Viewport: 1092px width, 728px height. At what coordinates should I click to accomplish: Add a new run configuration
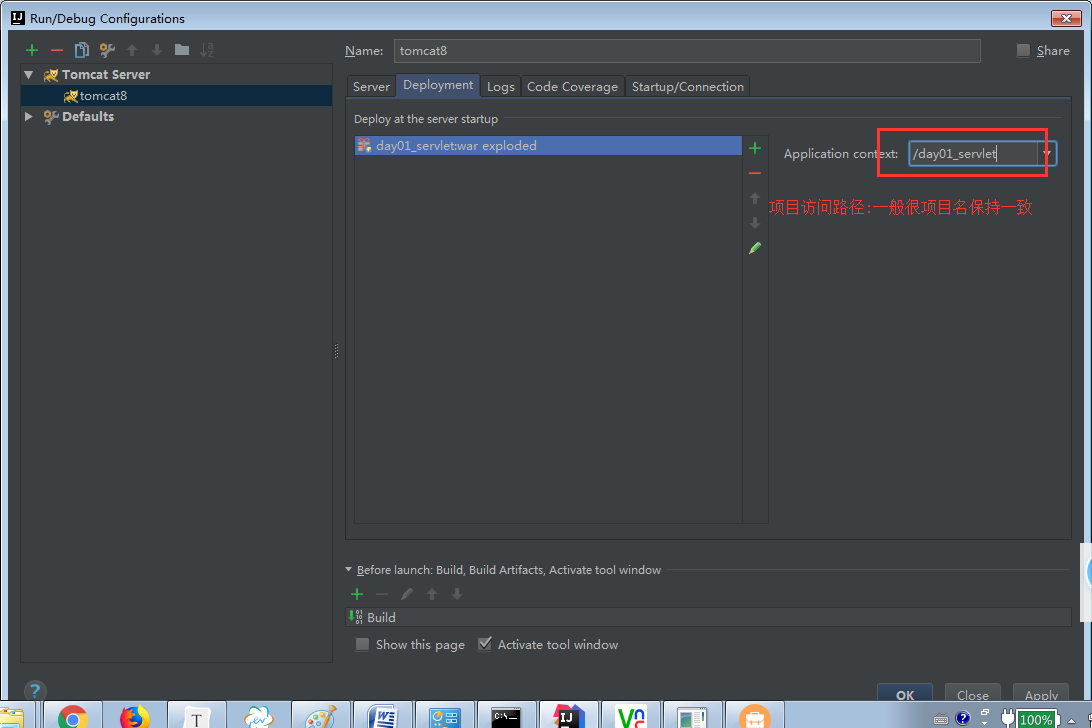point(32,50)
